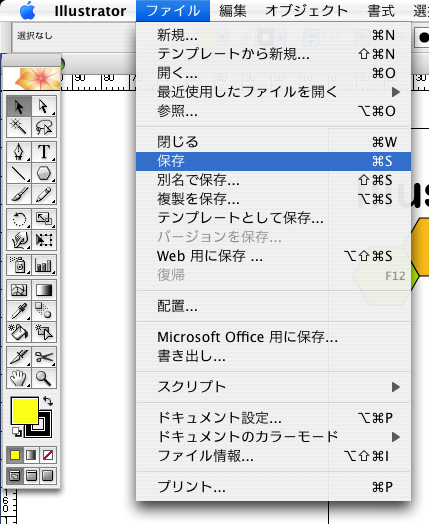This screenshot has height=524, width=429.
Task: Open the Illustrator application menu
Action: point(90,11)
